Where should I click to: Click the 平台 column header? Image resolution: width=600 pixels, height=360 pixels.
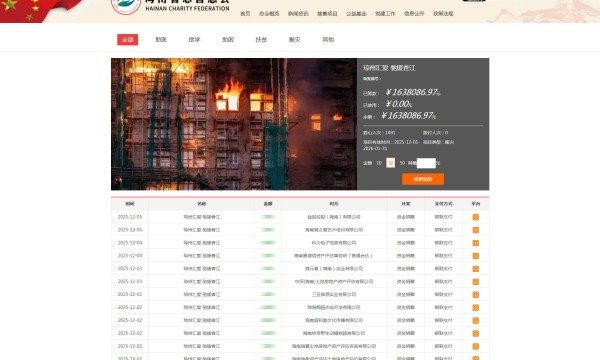pos(476,204)
